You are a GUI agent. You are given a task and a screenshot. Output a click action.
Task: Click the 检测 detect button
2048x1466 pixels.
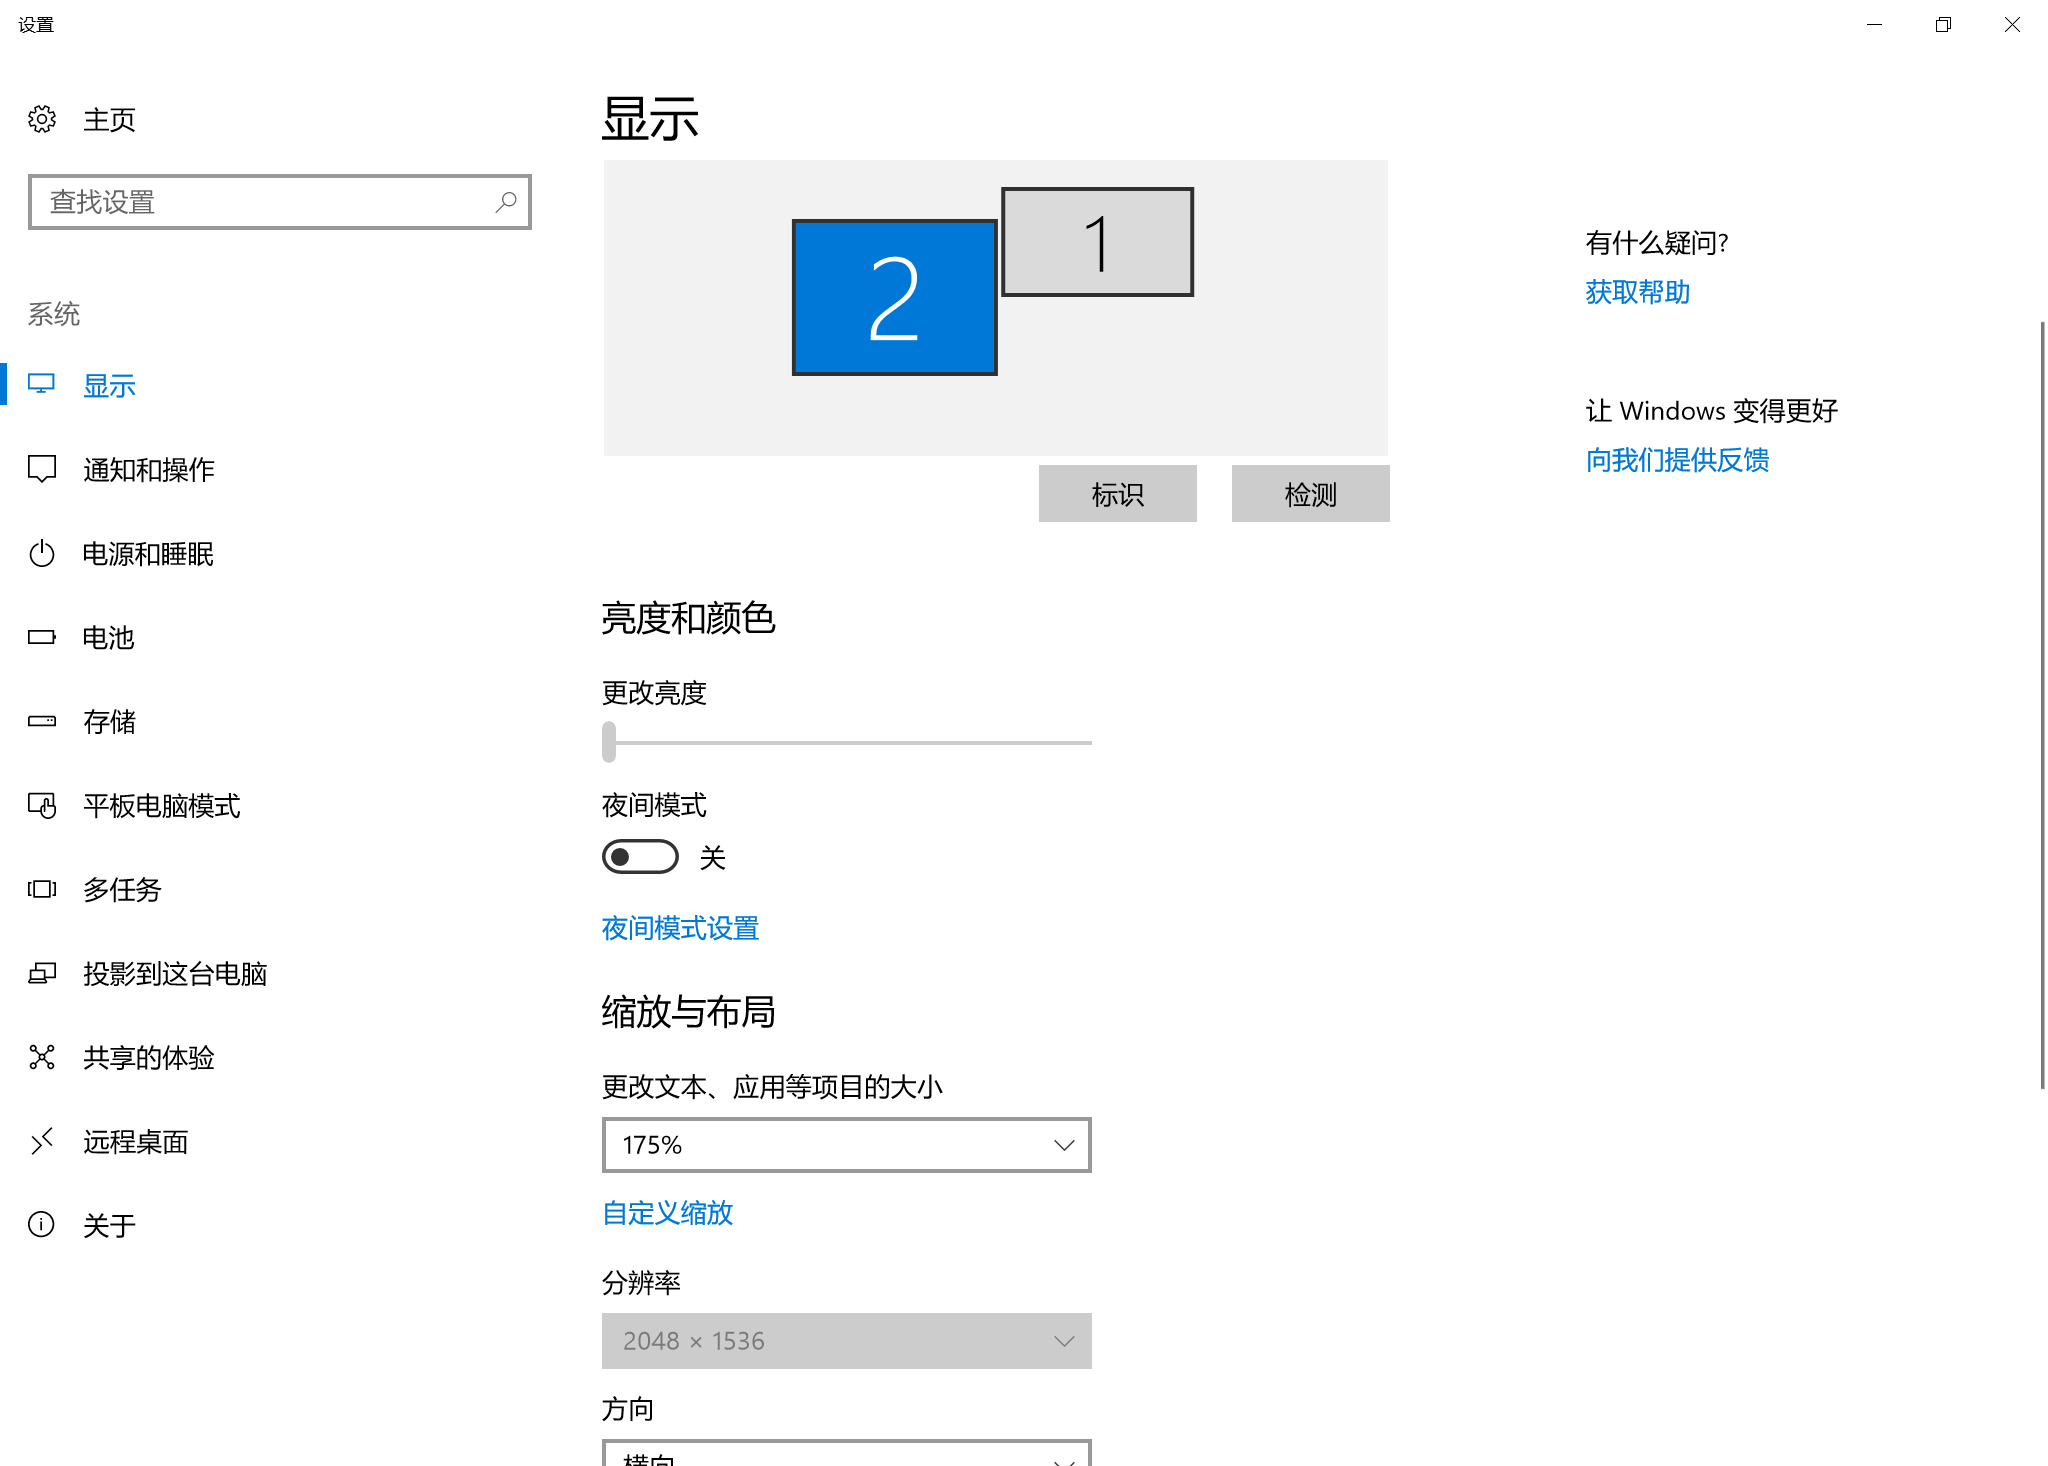[x=1310, y=494]
